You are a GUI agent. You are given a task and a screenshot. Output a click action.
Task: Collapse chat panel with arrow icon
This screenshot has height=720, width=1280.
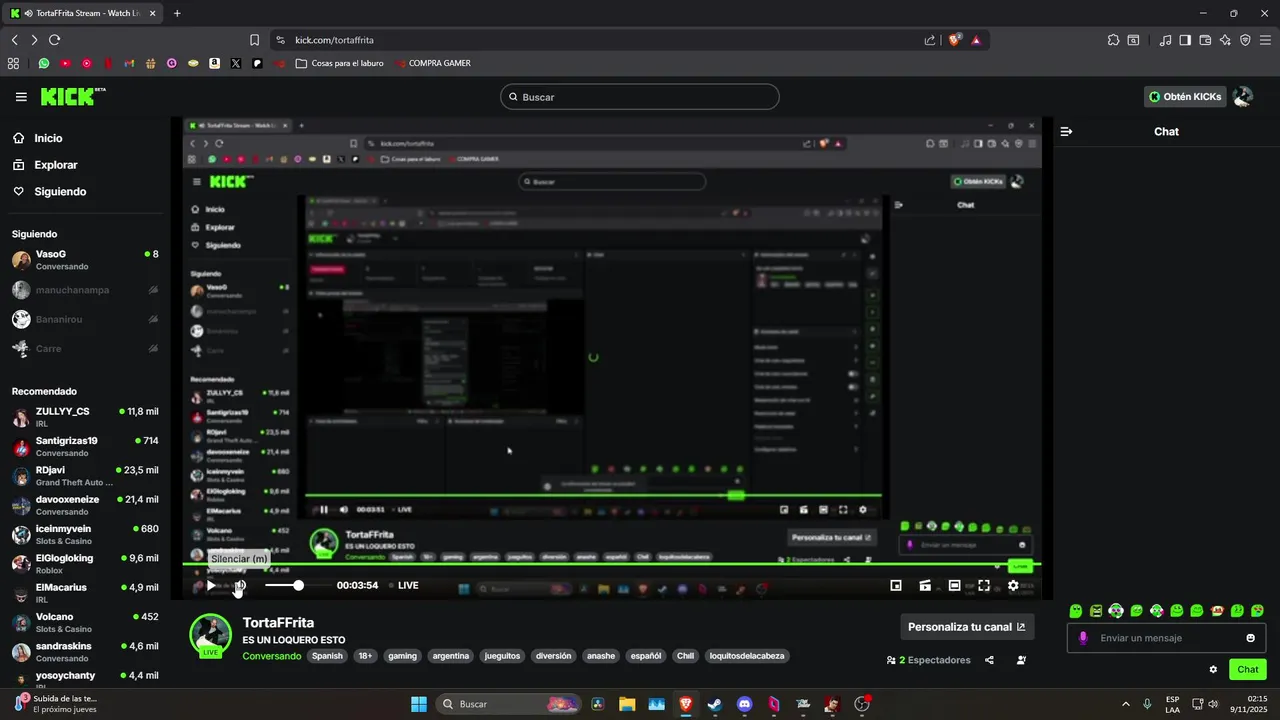[1066, 131]
